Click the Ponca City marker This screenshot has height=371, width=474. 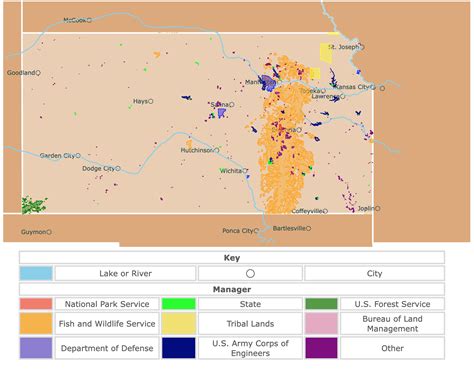point(256,230)
